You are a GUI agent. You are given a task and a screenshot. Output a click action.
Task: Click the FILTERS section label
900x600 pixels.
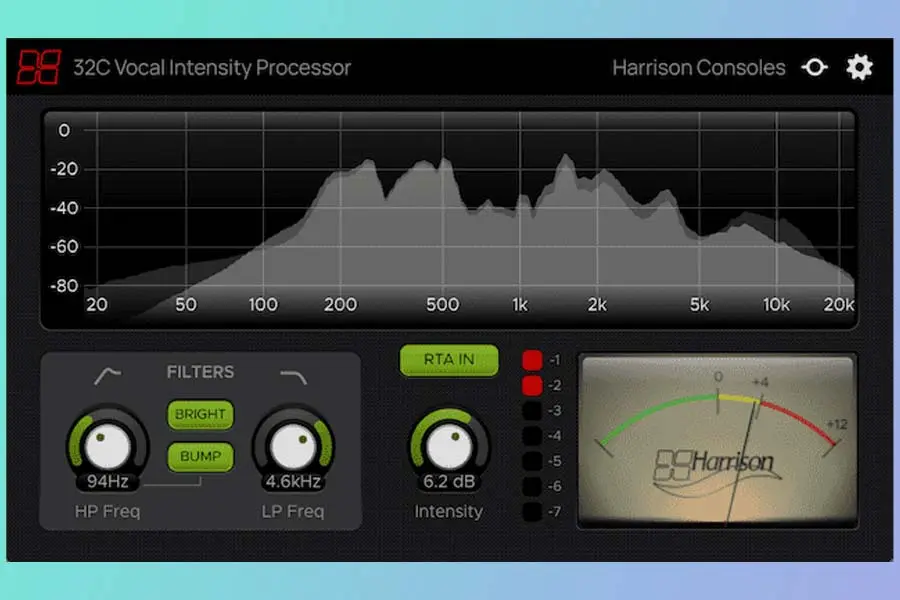click(x=200, y=372)
